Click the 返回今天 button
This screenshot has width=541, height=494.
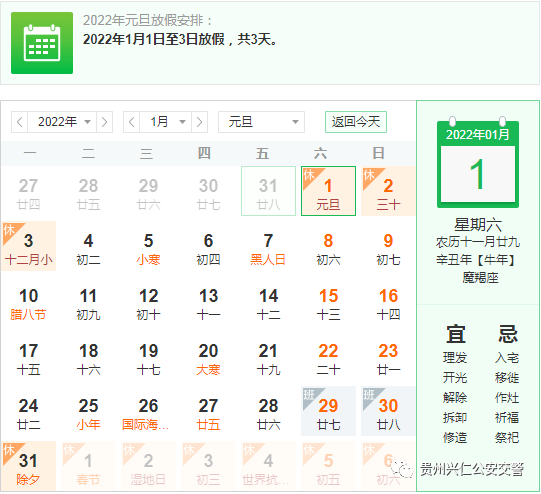click(x=356, y=122)
